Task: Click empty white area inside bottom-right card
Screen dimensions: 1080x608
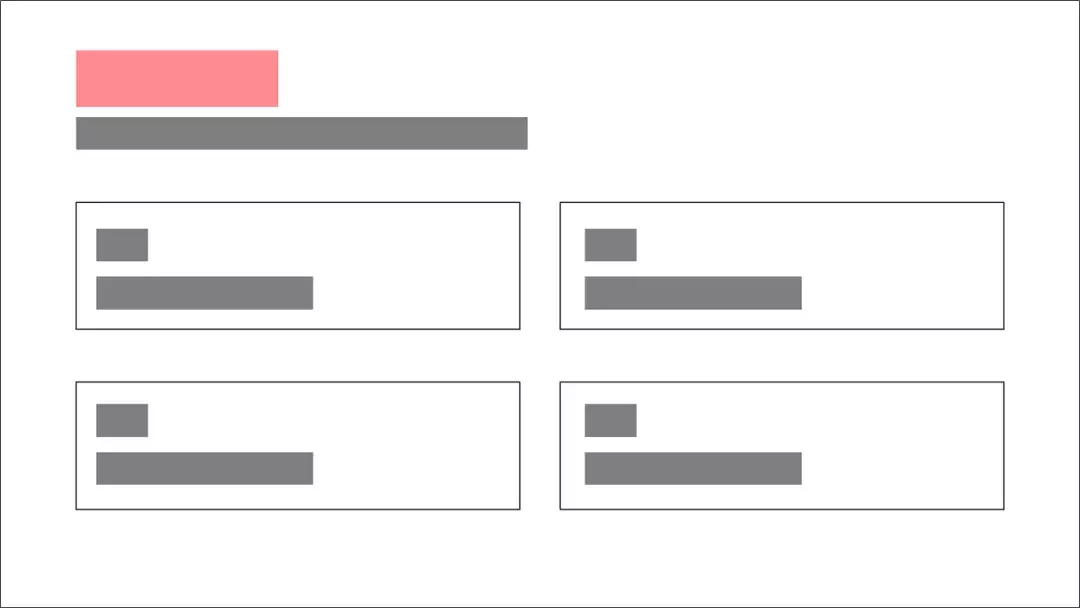Action: coord(902,445)
